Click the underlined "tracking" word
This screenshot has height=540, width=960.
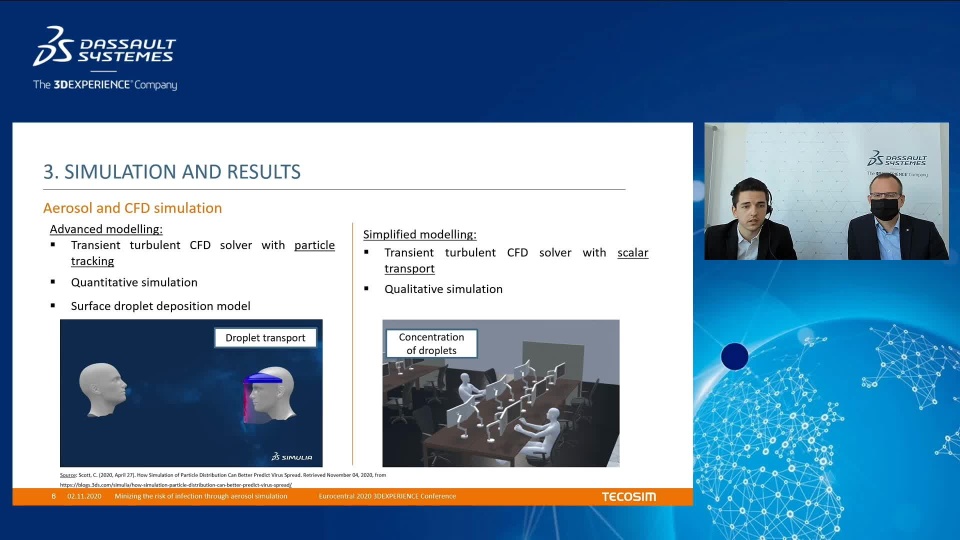92,261
